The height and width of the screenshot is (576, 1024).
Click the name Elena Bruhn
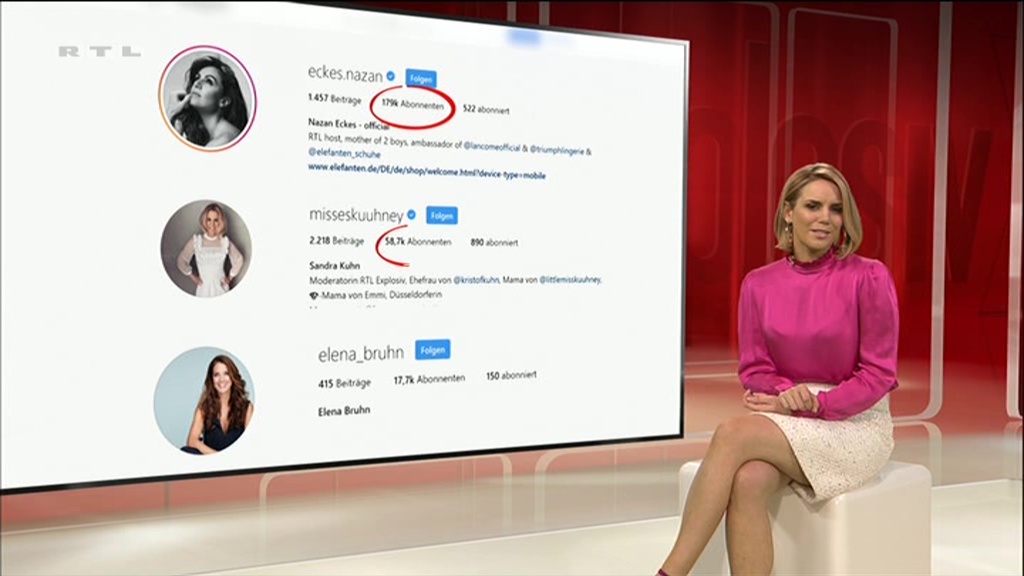point(344,411)
